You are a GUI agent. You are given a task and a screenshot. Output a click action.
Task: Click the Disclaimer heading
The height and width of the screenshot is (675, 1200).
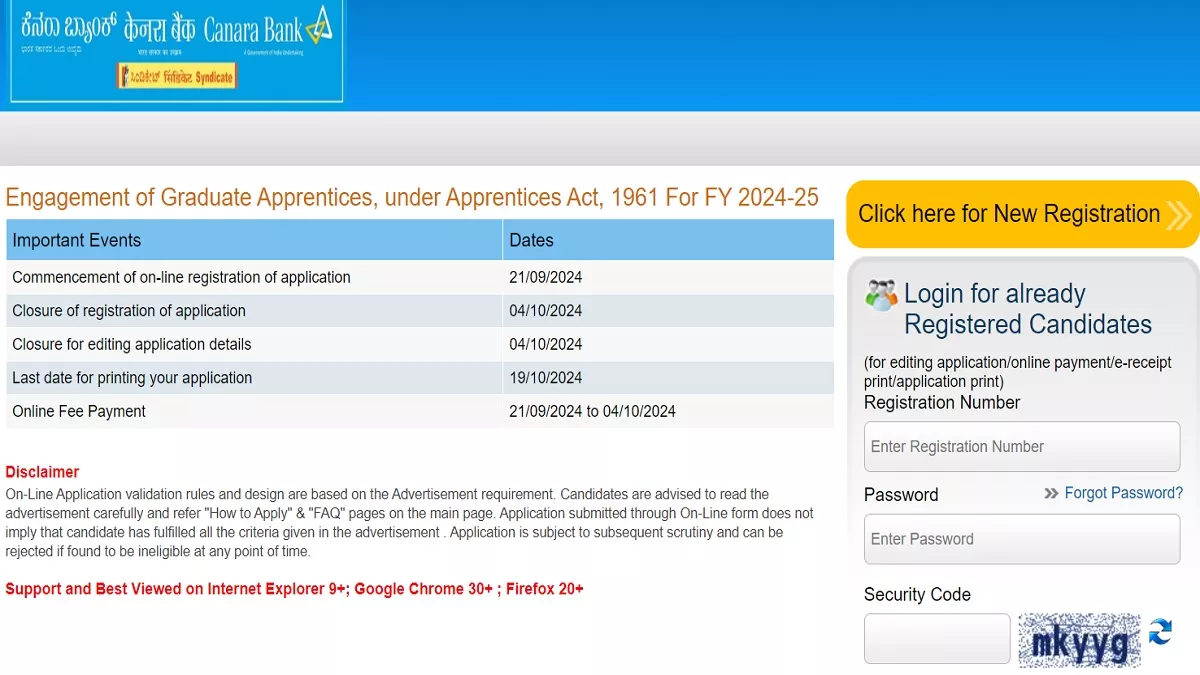pyautogui.click(x=42, y=472)
